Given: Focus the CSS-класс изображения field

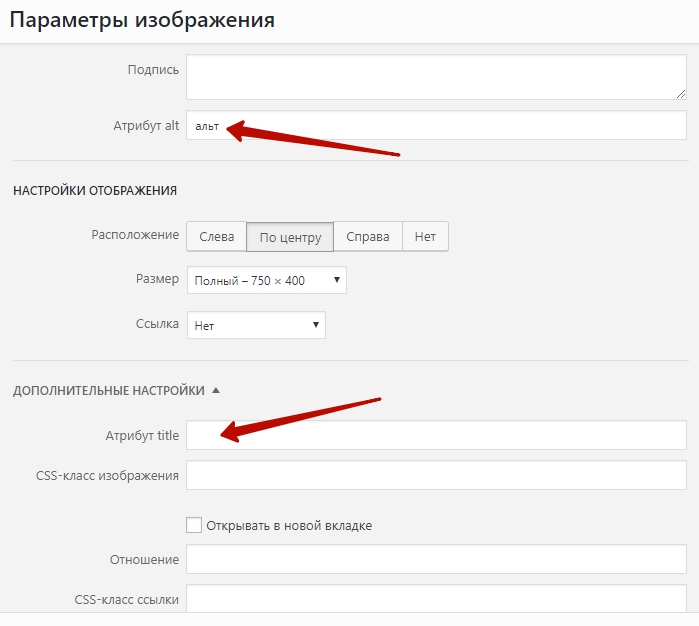Looking at the screenshot, I should point(436,475).
